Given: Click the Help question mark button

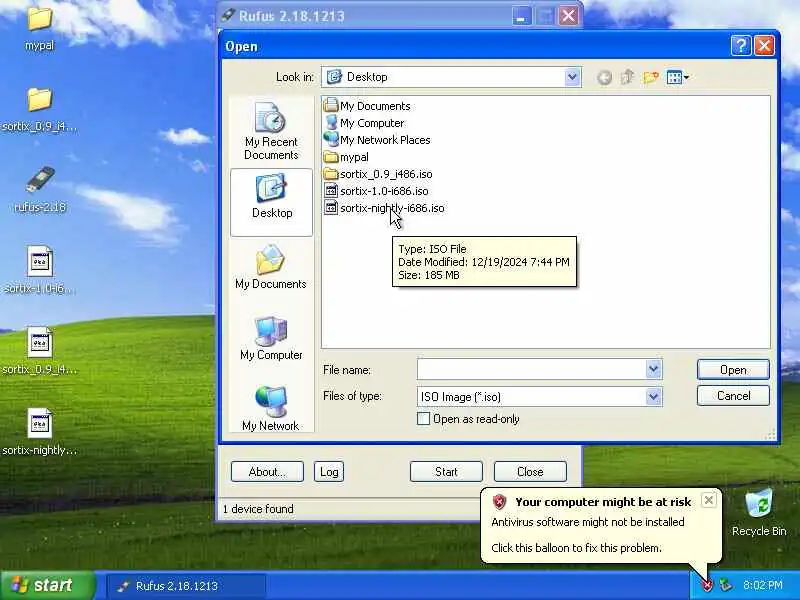Looking at the screenshot, I should point(741,46).
